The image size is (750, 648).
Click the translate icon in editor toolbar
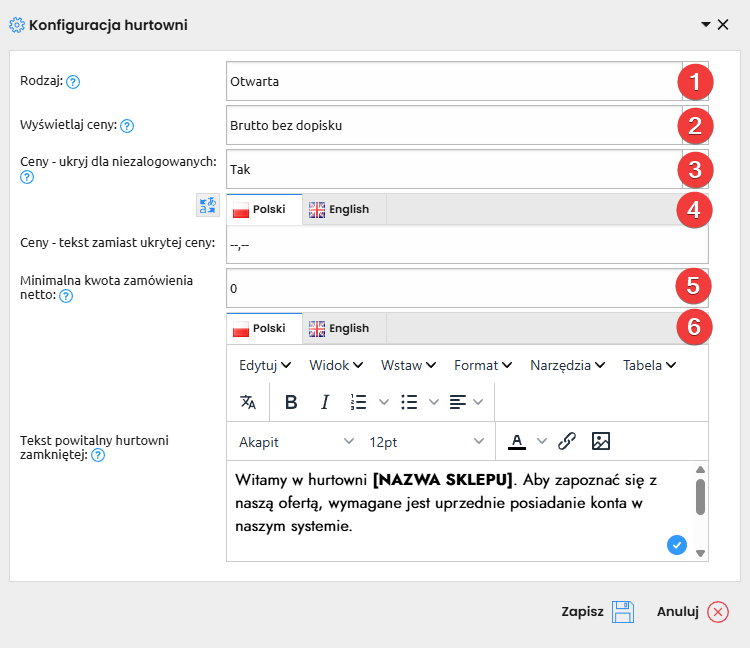pyautogui.click(x=248, y=402)
